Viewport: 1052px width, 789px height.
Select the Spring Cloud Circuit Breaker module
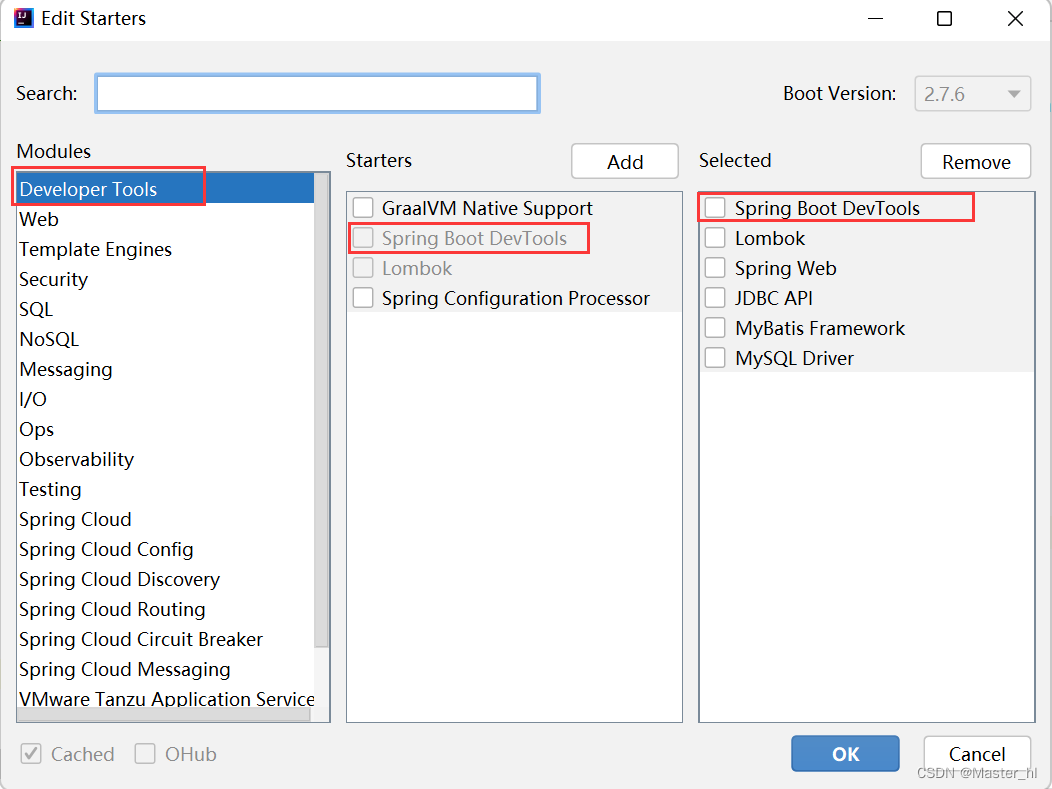[x=165, y=639]
